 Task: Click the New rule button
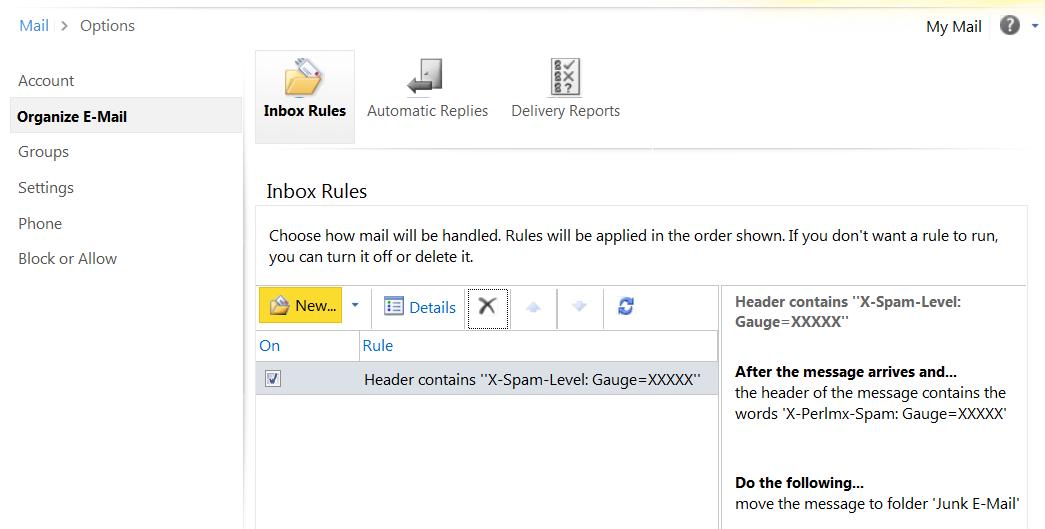(x=301, y=306)
